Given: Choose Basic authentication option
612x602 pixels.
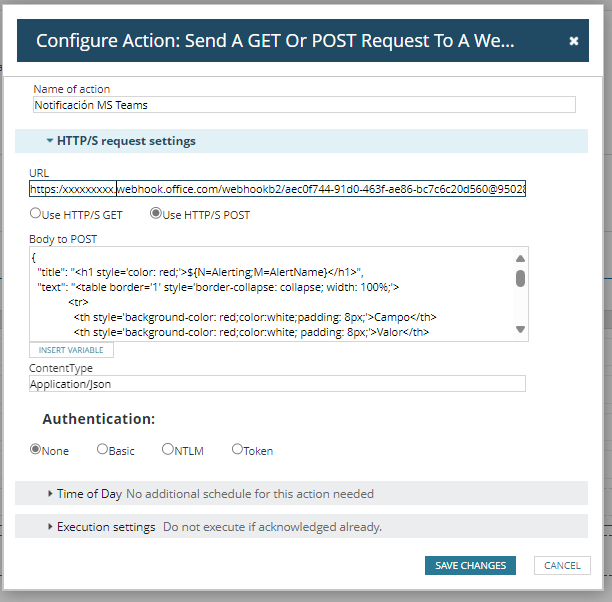Looking at the screenshot, I should point(102,449).
